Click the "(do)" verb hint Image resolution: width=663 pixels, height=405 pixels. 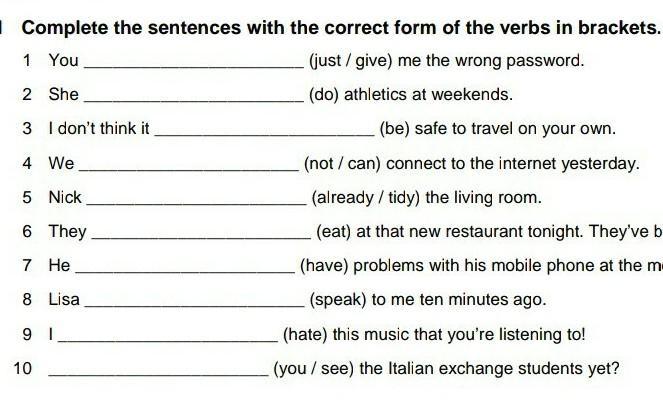[x=326, y=95]
